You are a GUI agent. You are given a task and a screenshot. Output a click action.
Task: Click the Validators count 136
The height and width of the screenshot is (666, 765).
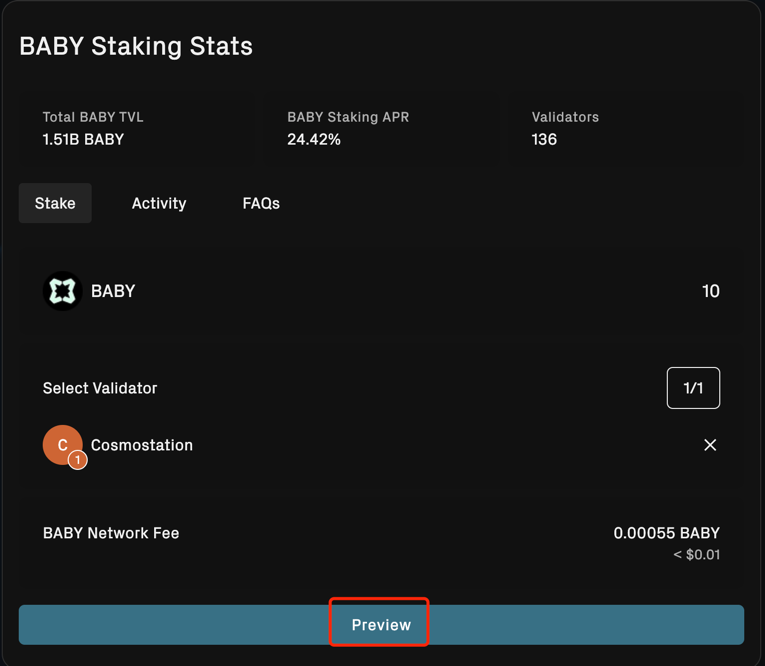click(x=544, y=140)
